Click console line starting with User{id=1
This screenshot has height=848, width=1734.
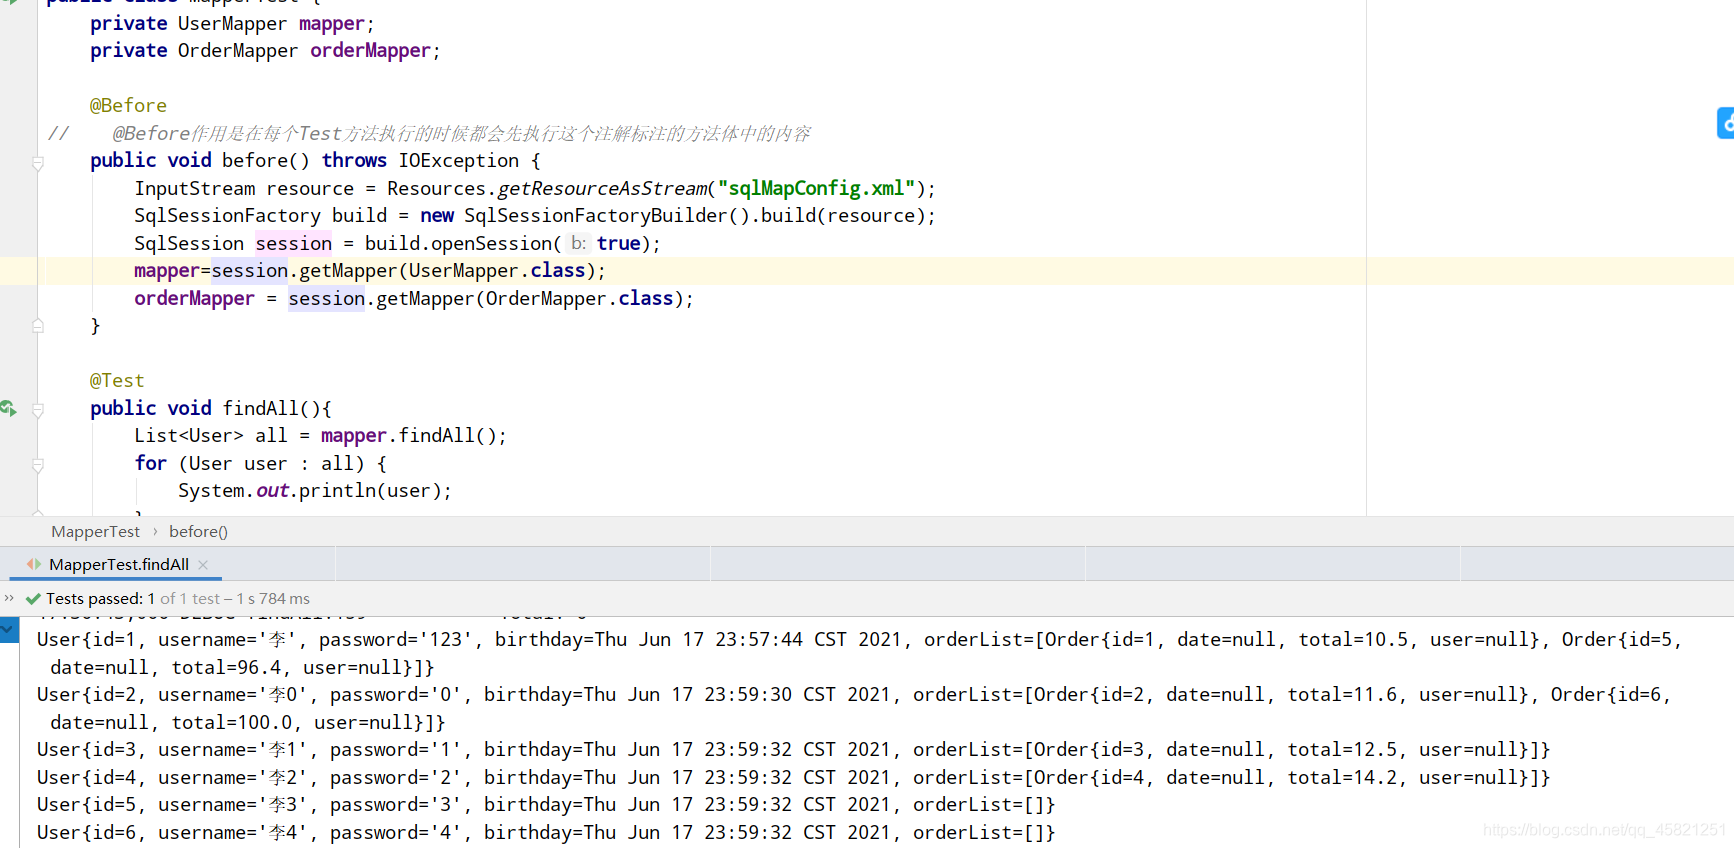click(859, 640)
